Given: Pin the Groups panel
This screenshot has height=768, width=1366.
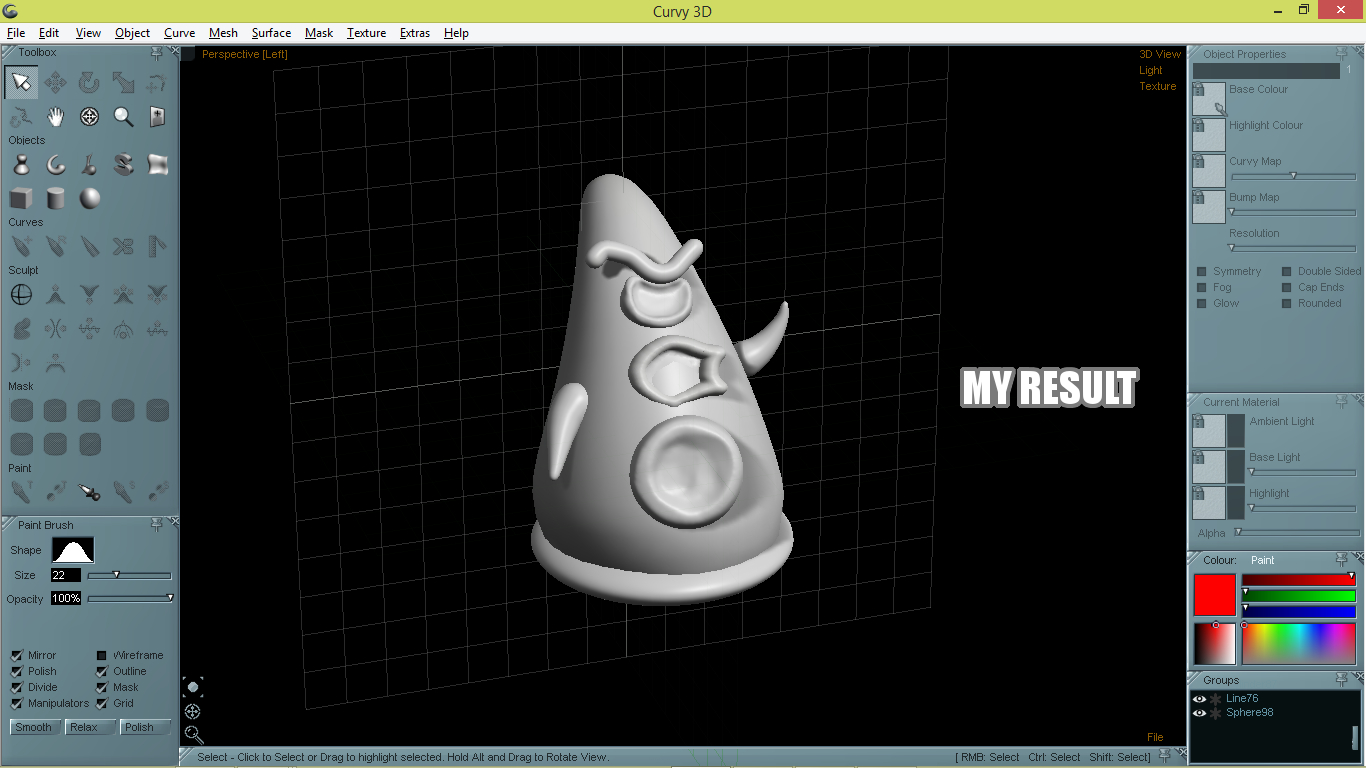Looking at the screenshot, I should point(1342,680).
